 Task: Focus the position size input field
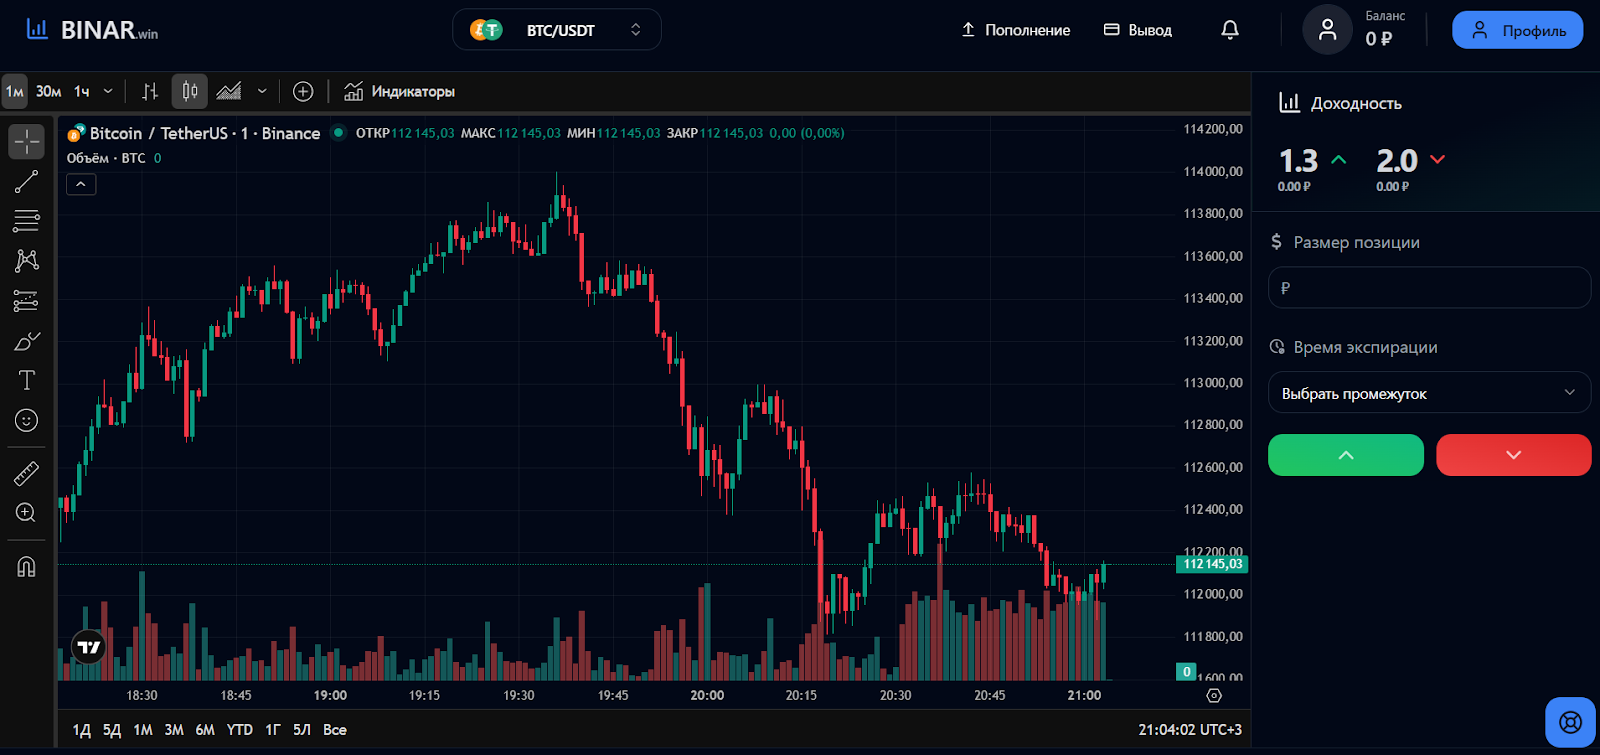click(x=1429, y=288)
